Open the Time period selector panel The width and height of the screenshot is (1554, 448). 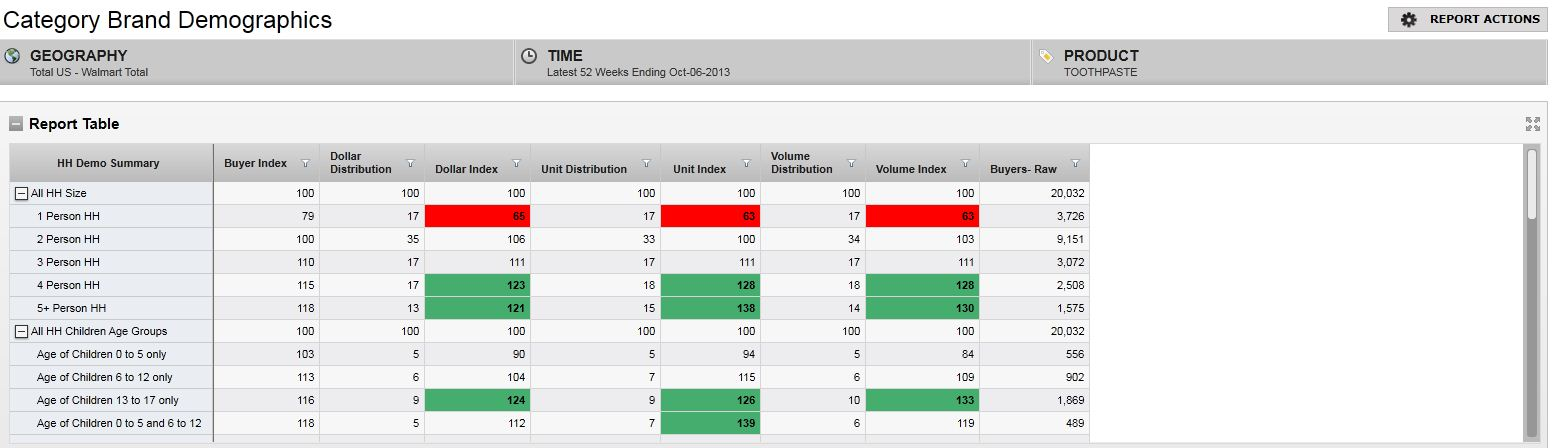(x=772, y=62)
